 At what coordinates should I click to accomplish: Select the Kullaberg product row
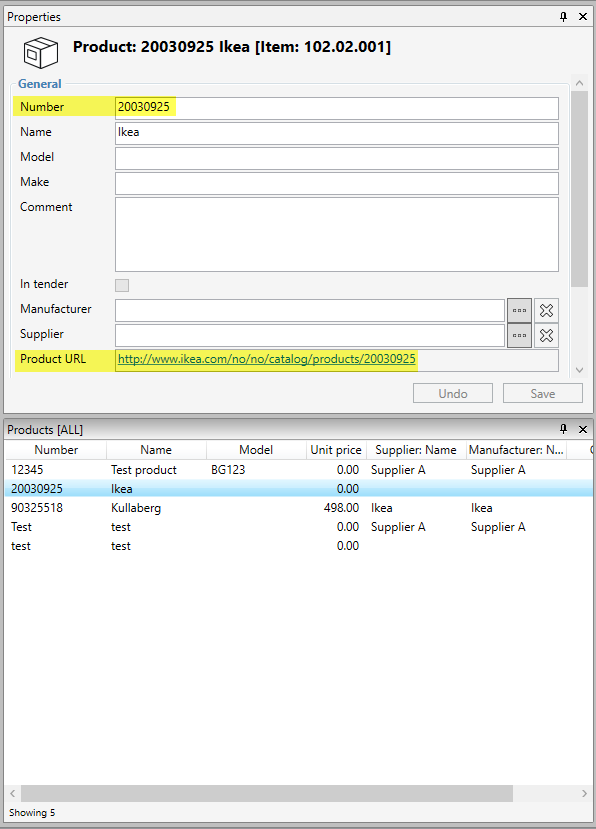point(298,508)
